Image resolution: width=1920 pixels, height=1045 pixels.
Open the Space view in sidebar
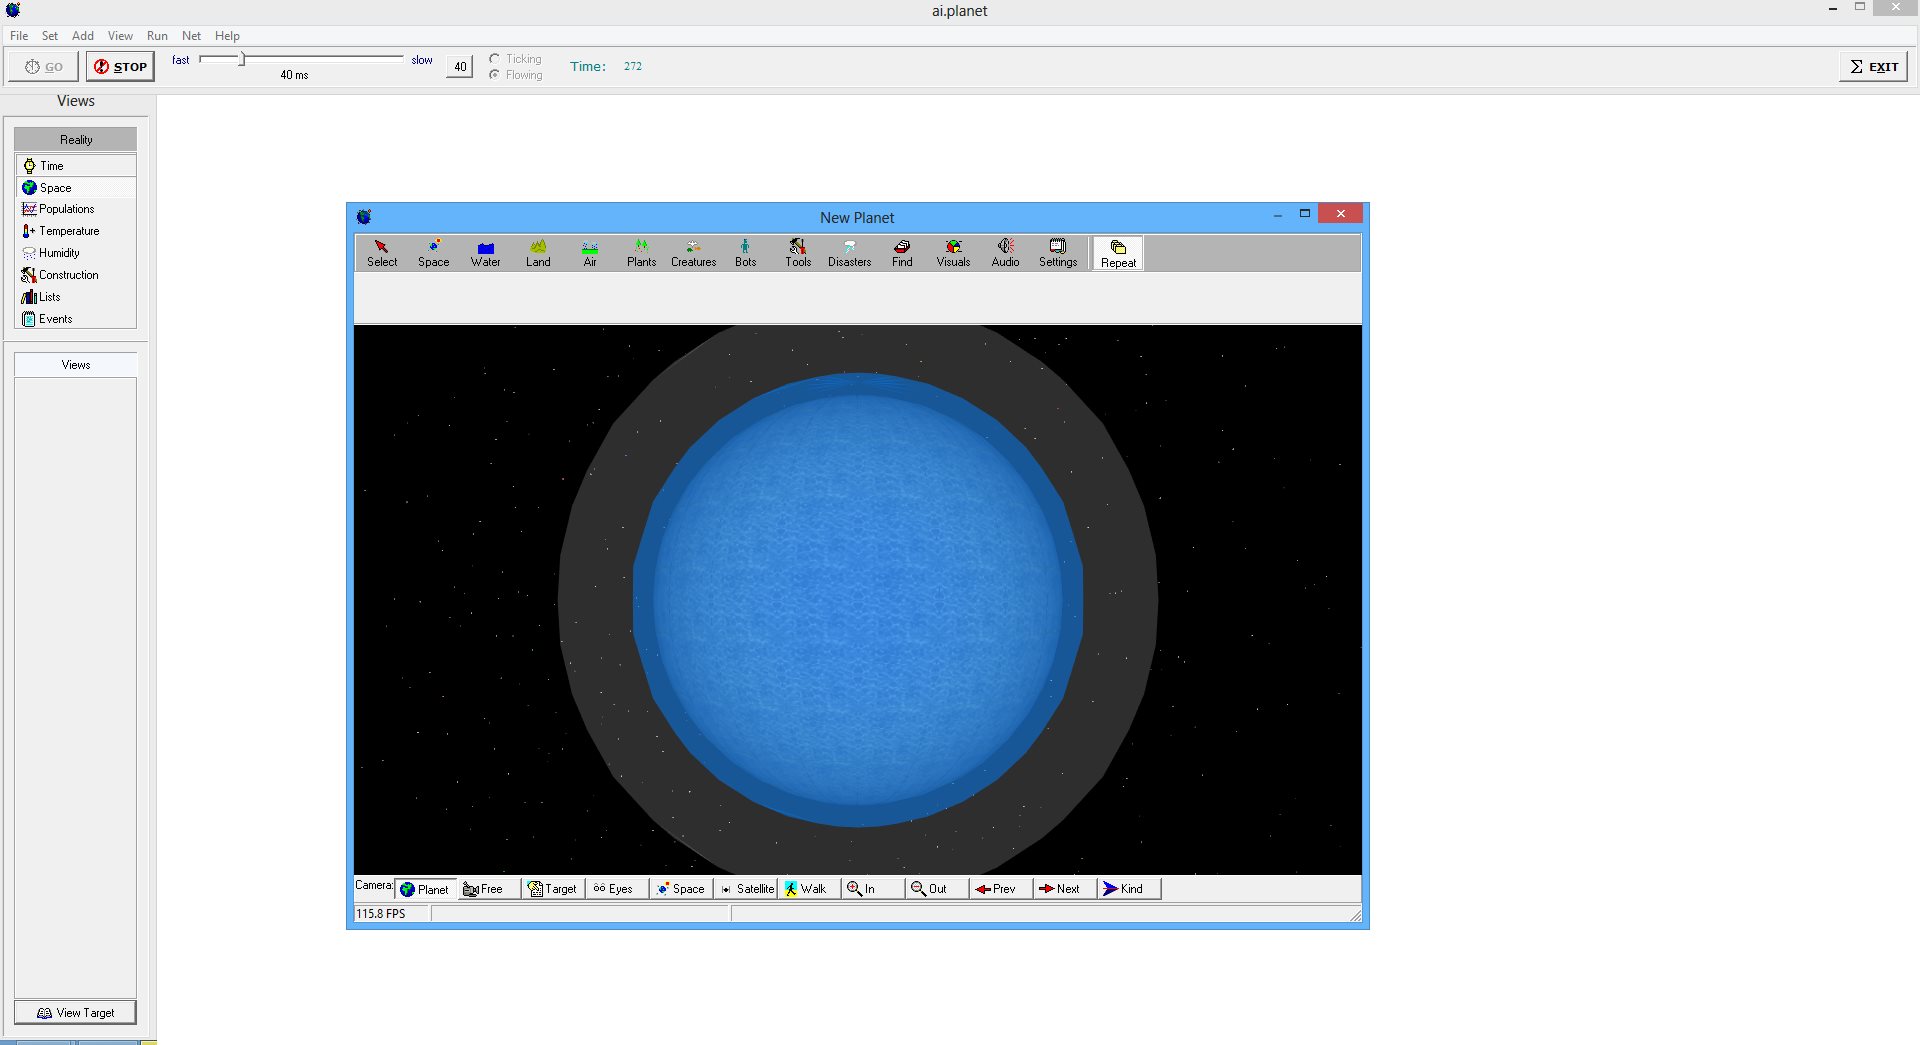[76, 188]
